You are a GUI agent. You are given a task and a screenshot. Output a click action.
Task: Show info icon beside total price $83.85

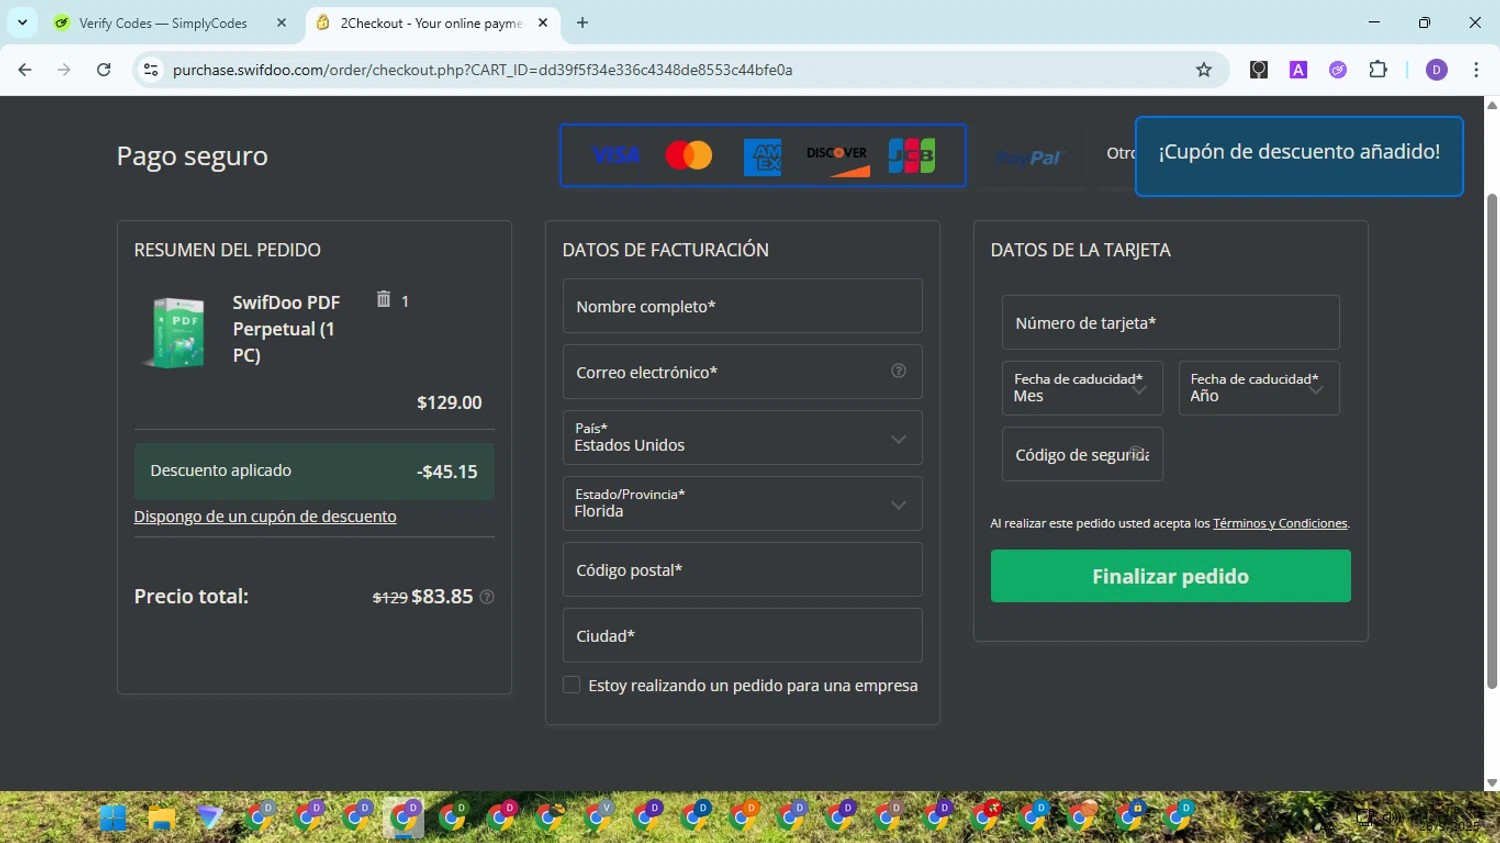(x=487, y=597)
